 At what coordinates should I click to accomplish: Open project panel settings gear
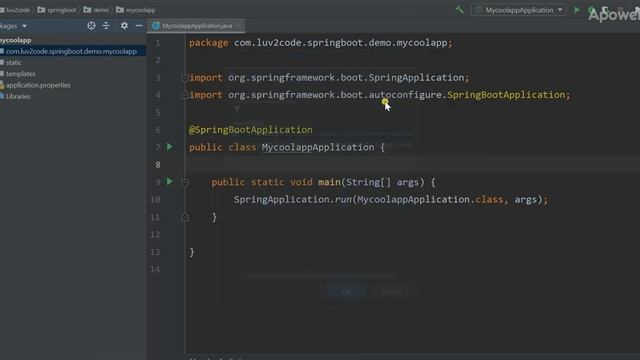[124, 26]
